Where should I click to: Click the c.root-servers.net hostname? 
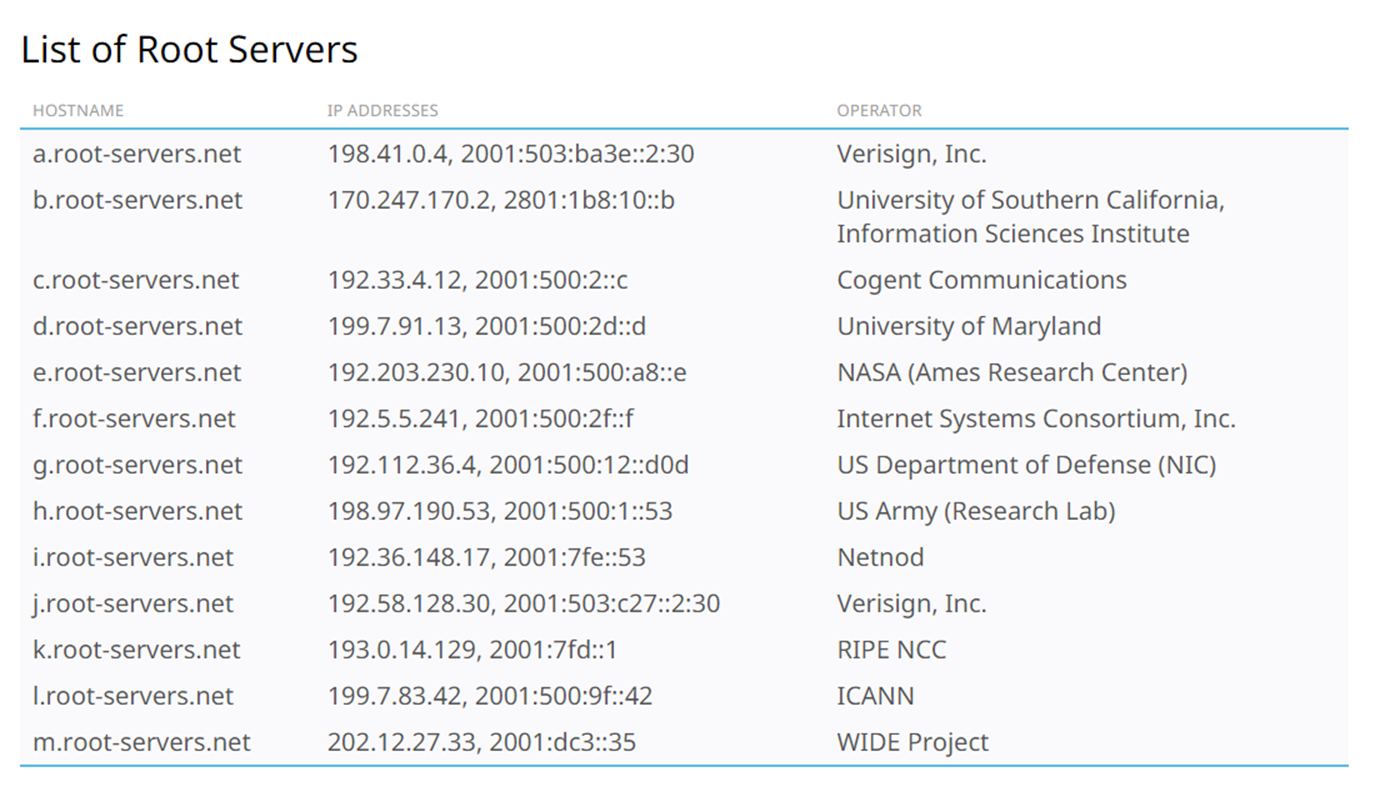135,280
